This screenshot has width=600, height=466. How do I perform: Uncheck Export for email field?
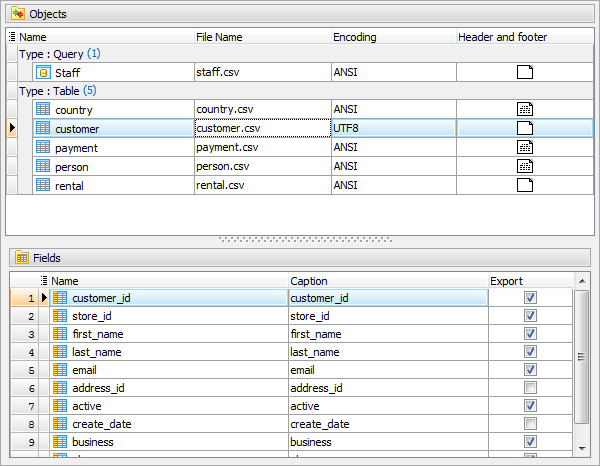pyautogui.click(x=530, y=370)
